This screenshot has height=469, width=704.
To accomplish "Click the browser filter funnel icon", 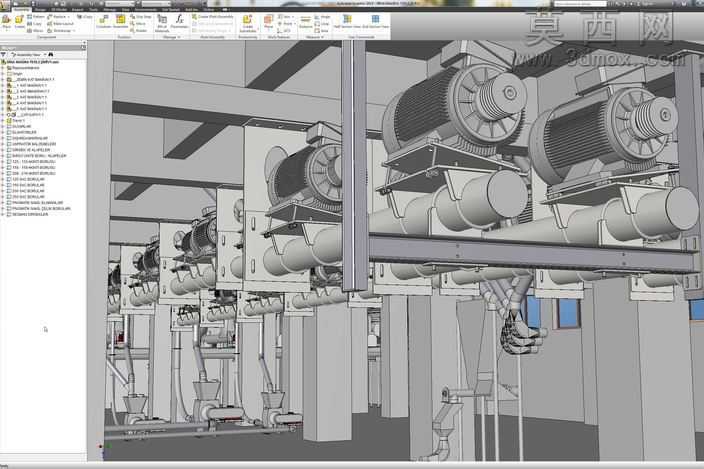I will click(x=4, y=54).
